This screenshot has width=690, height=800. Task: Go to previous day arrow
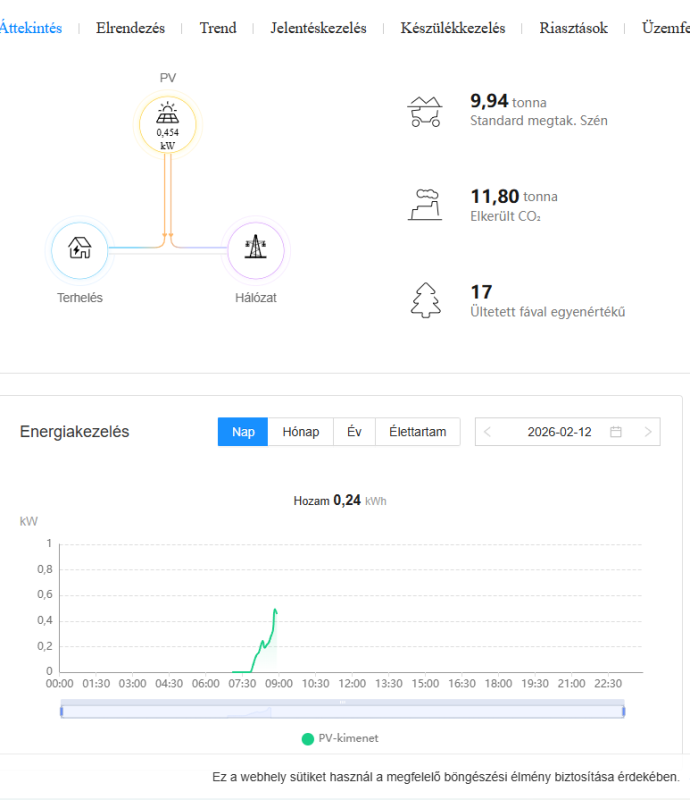487,432
